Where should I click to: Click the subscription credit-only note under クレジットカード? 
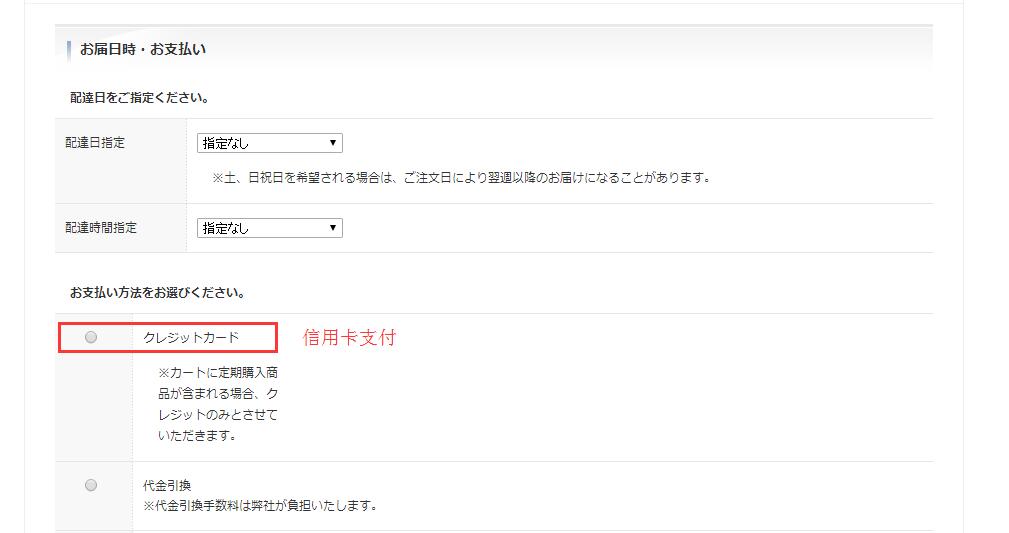(217, 404)
